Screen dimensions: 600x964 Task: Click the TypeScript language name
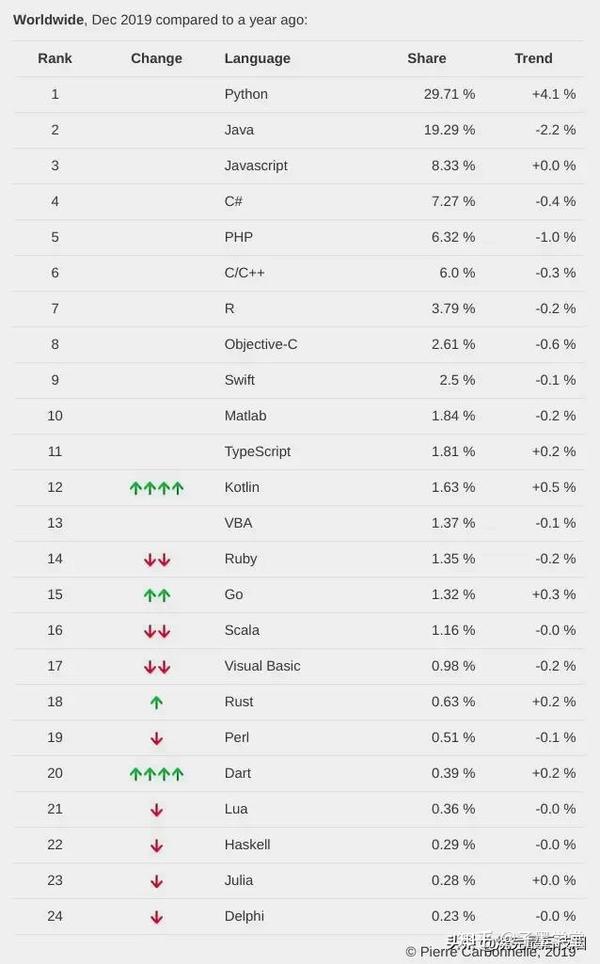(x=257, y=451)
